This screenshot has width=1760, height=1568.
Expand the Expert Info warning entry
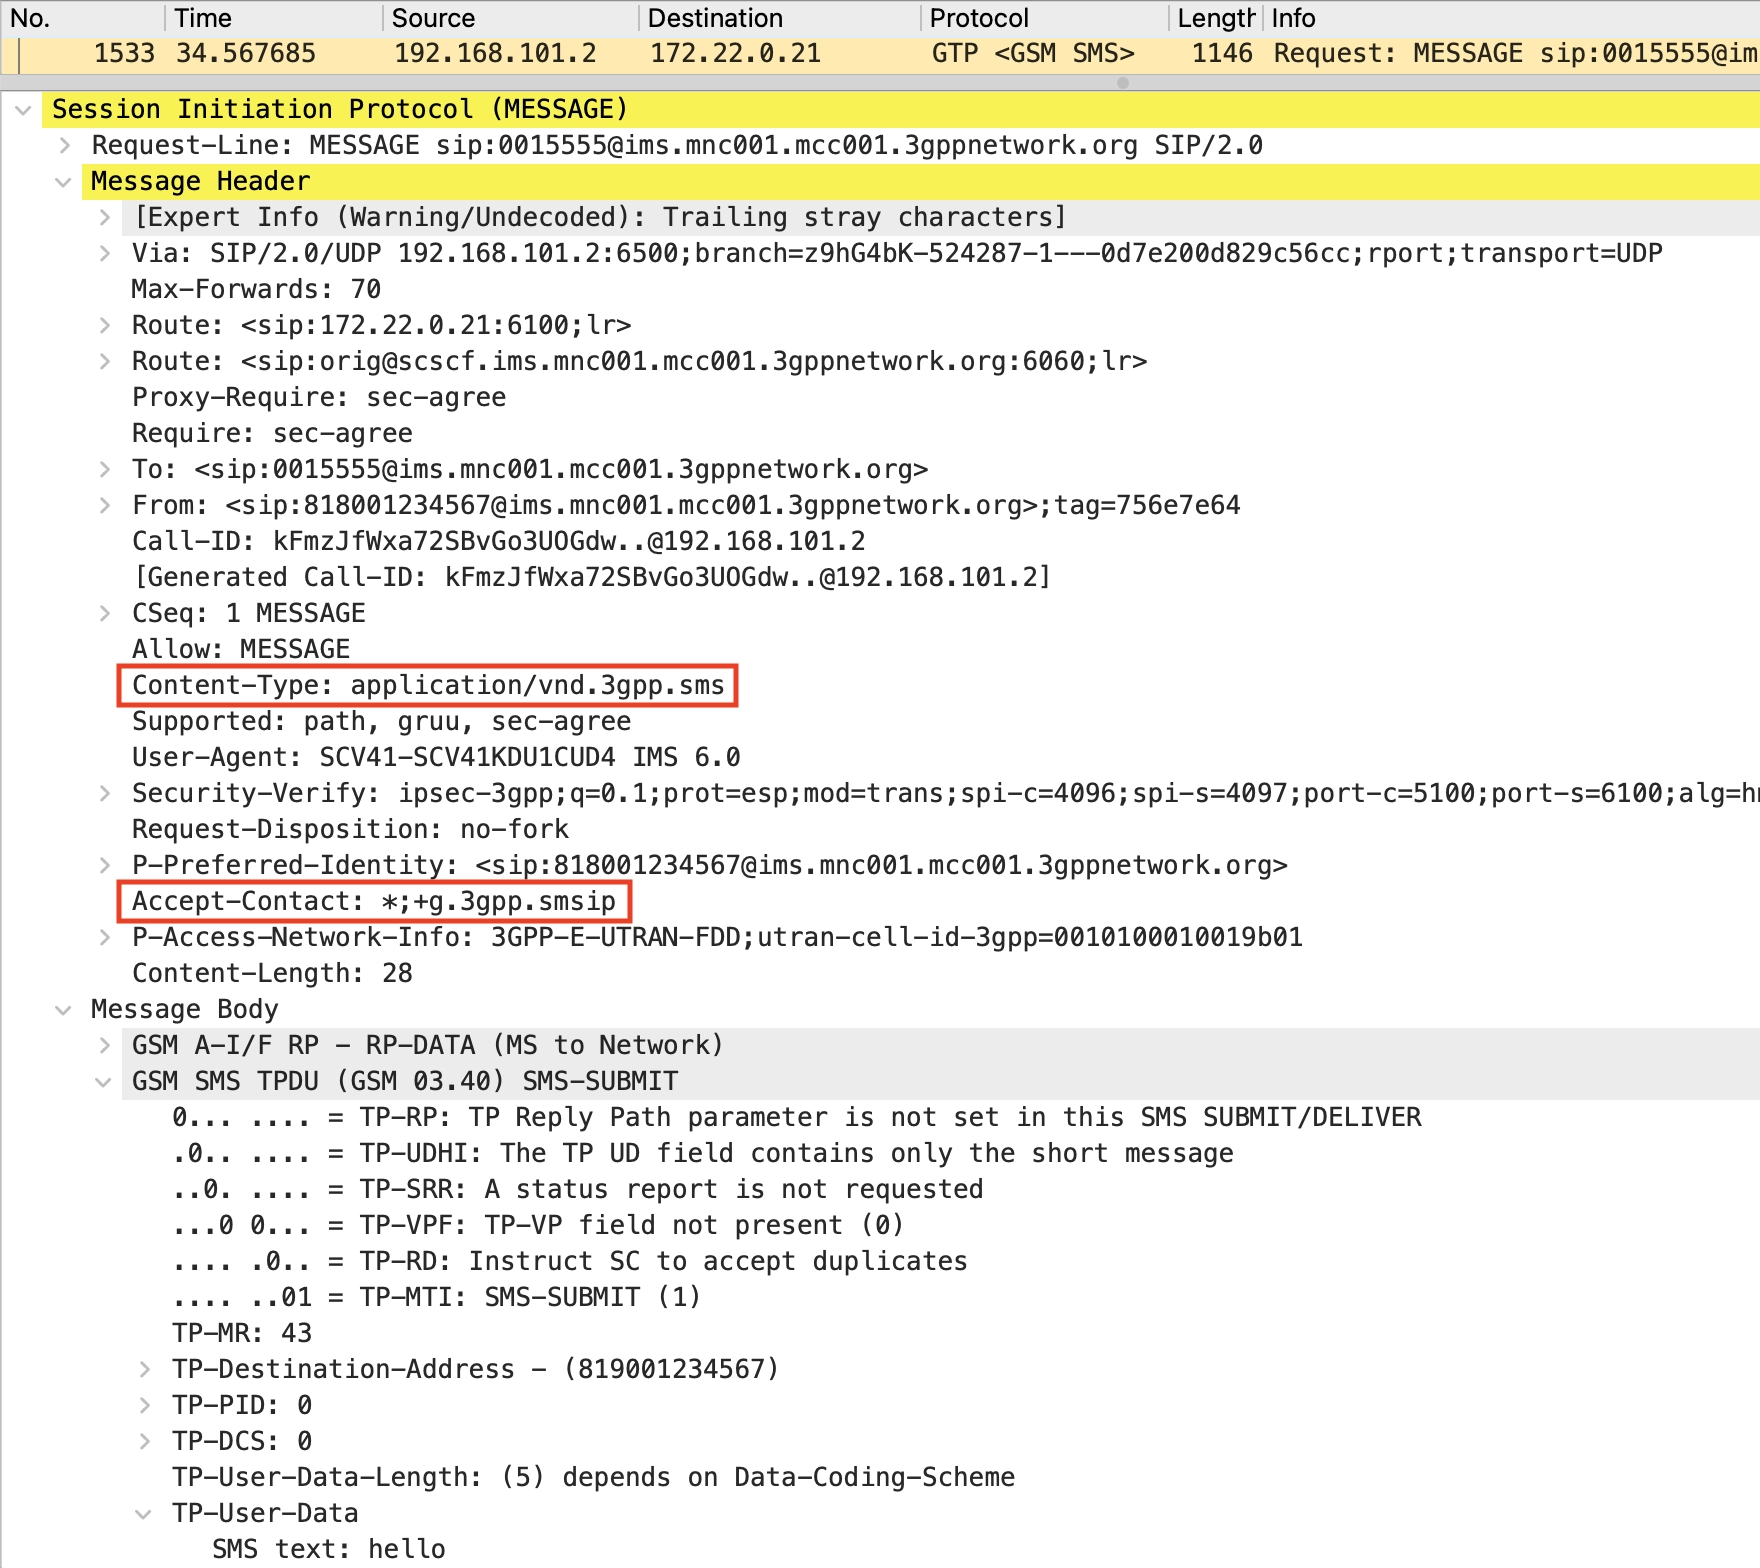(105, 218)
